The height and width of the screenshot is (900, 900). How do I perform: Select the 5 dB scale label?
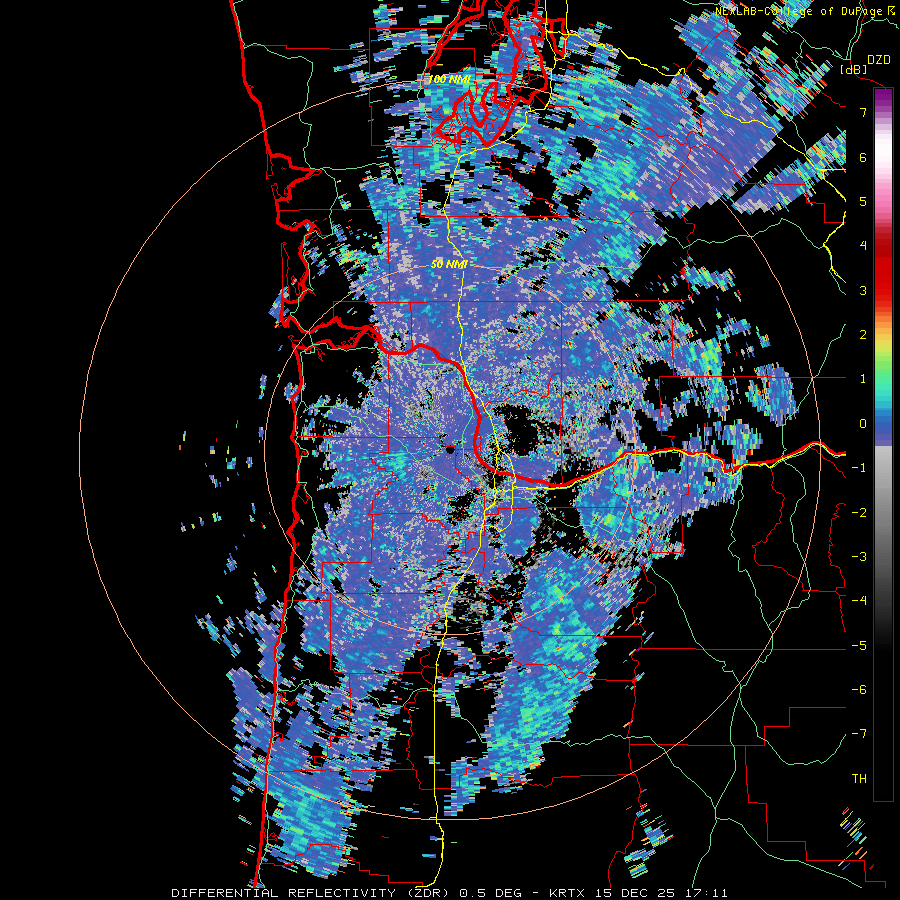click(863, 201)
